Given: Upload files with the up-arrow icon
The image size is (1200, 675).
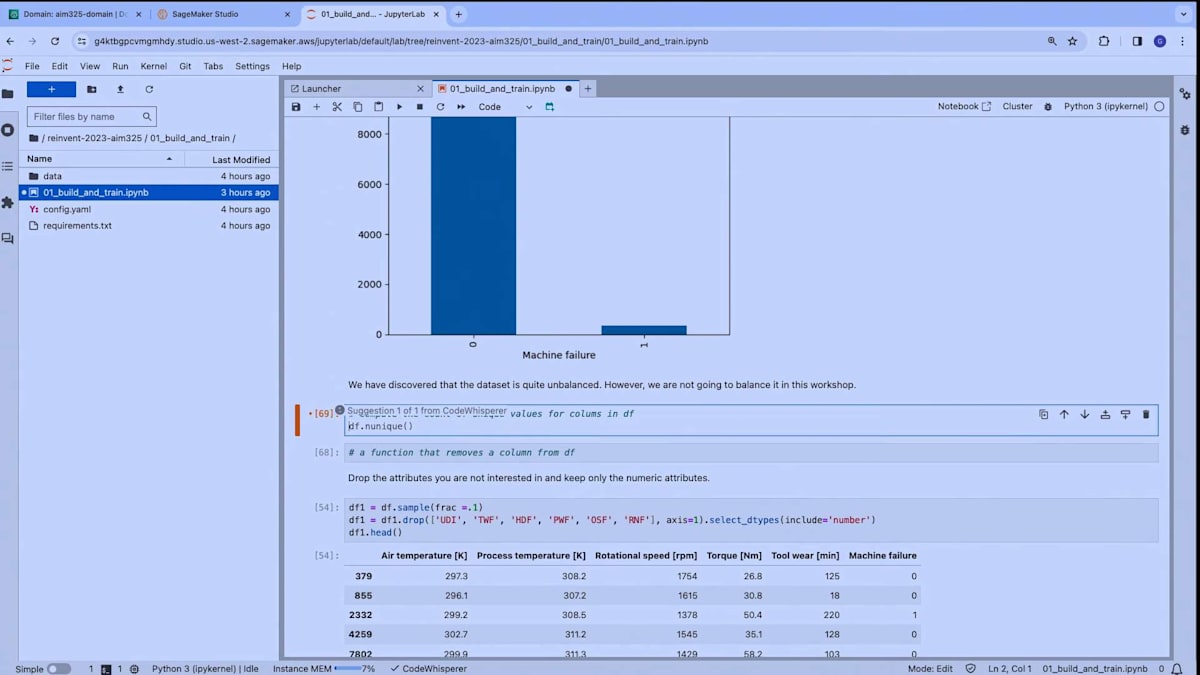Looking at the screenshot, I should pos(120,89).
